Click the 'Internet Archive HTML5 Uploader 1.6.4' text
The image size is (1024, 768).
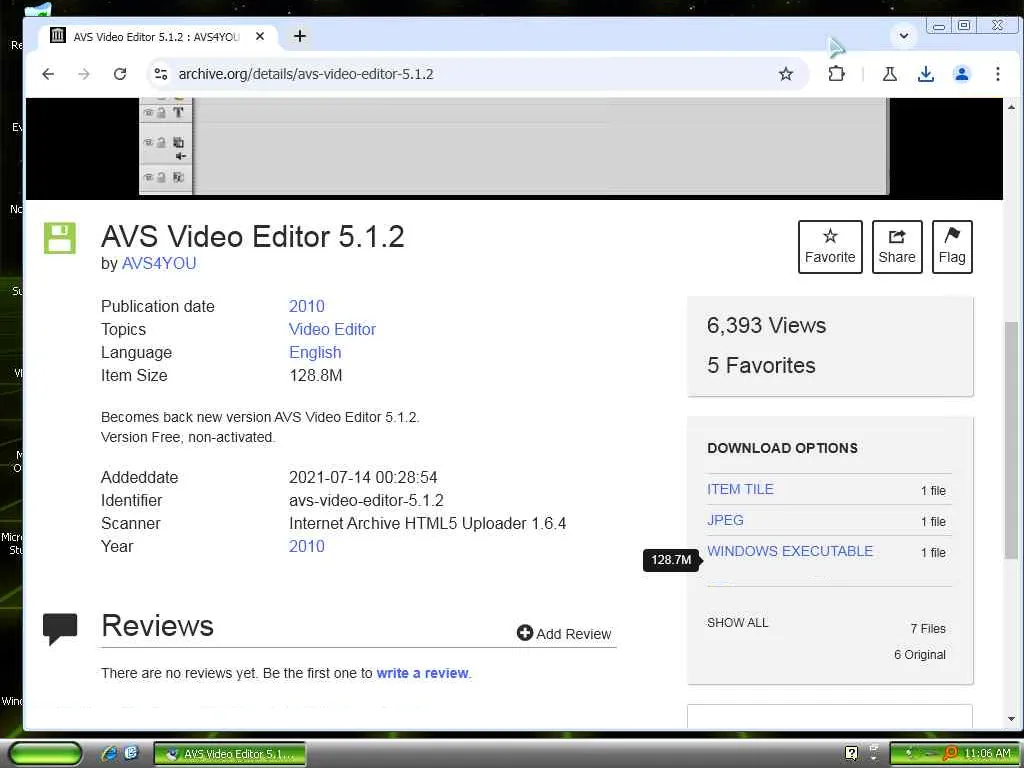pyautogui.click(x=427, y=523)
